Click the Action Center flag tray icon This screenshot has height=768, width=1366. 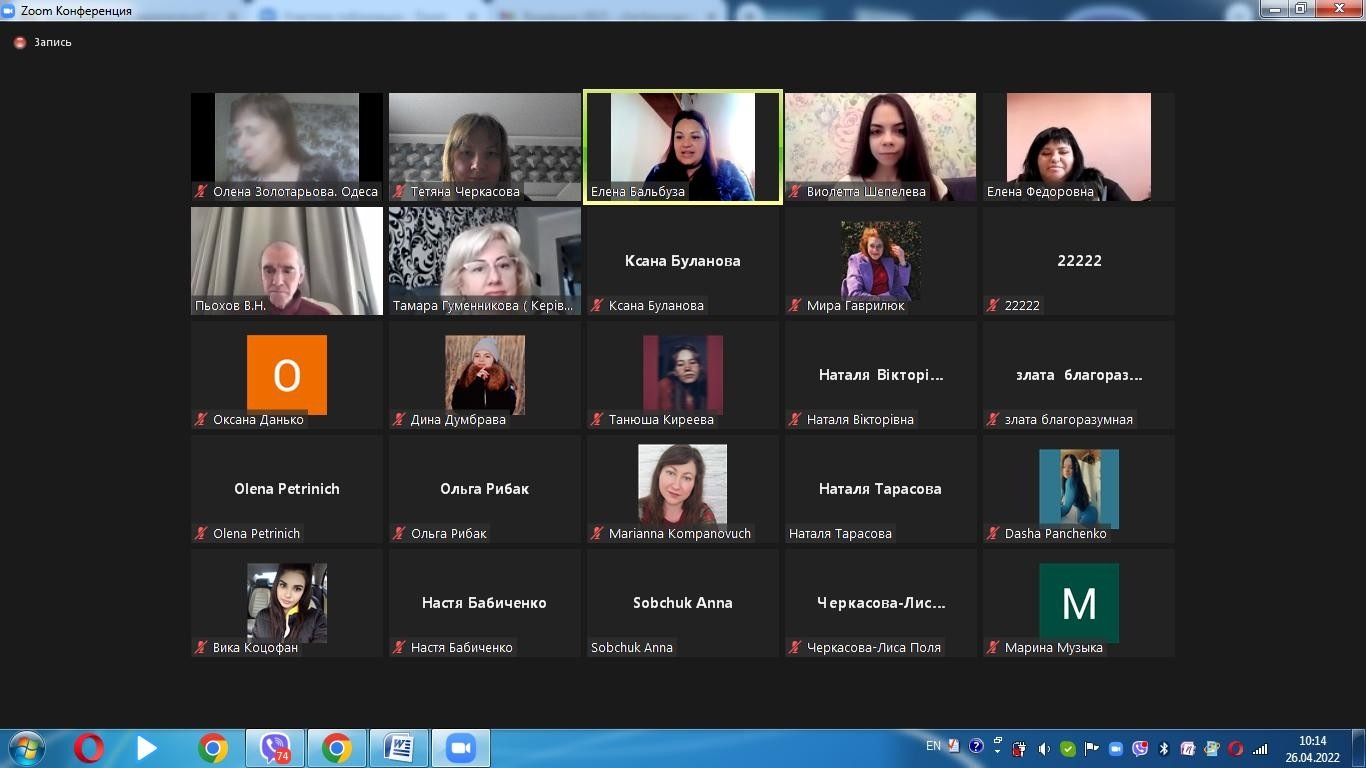point(1092,748)
